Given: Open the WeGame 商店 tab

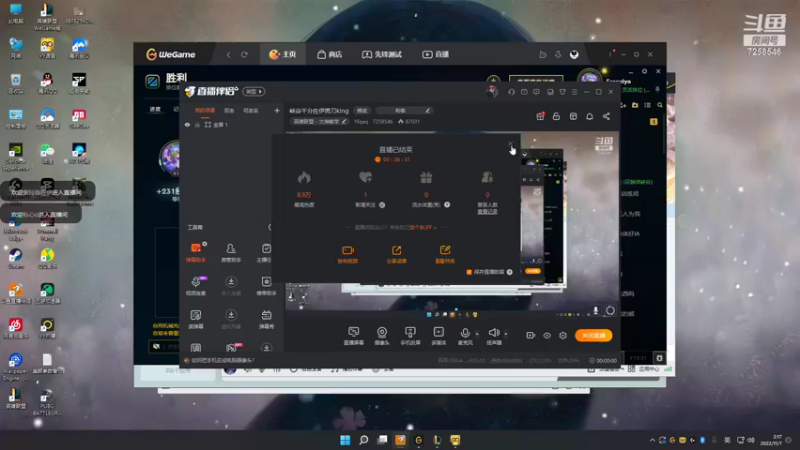Looking at the screenshot, I should (330, 54).
